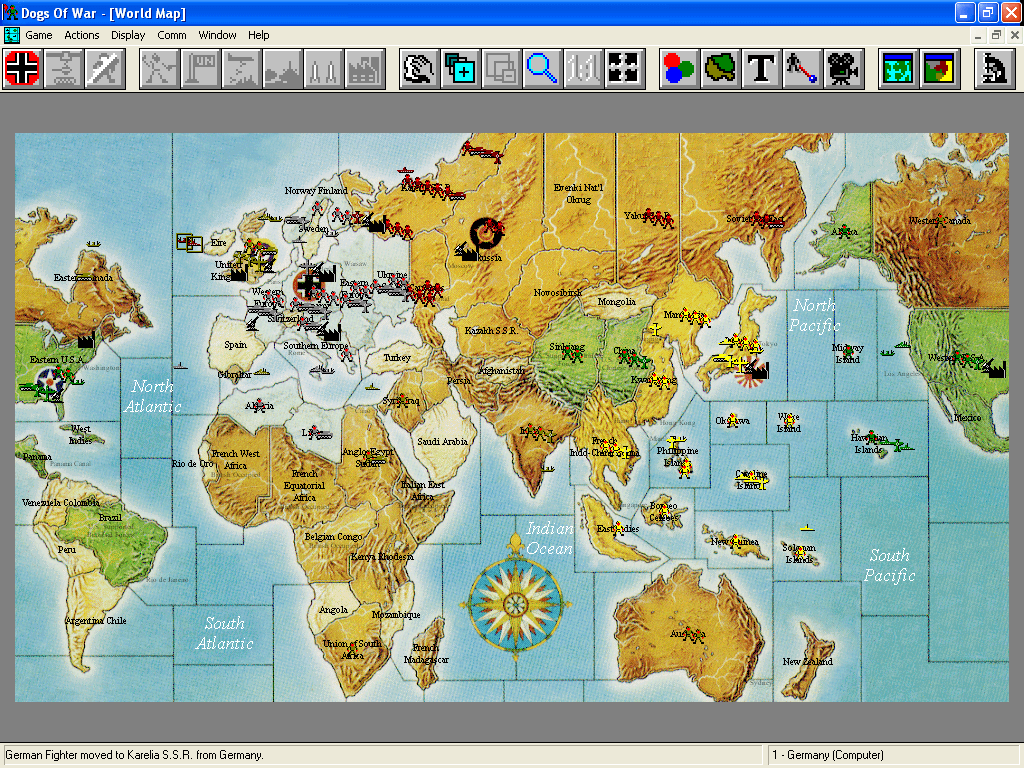Click the hand-on-globe toolbar icon
This screenshot has width=1024, height=768.
tap(419, 69)
